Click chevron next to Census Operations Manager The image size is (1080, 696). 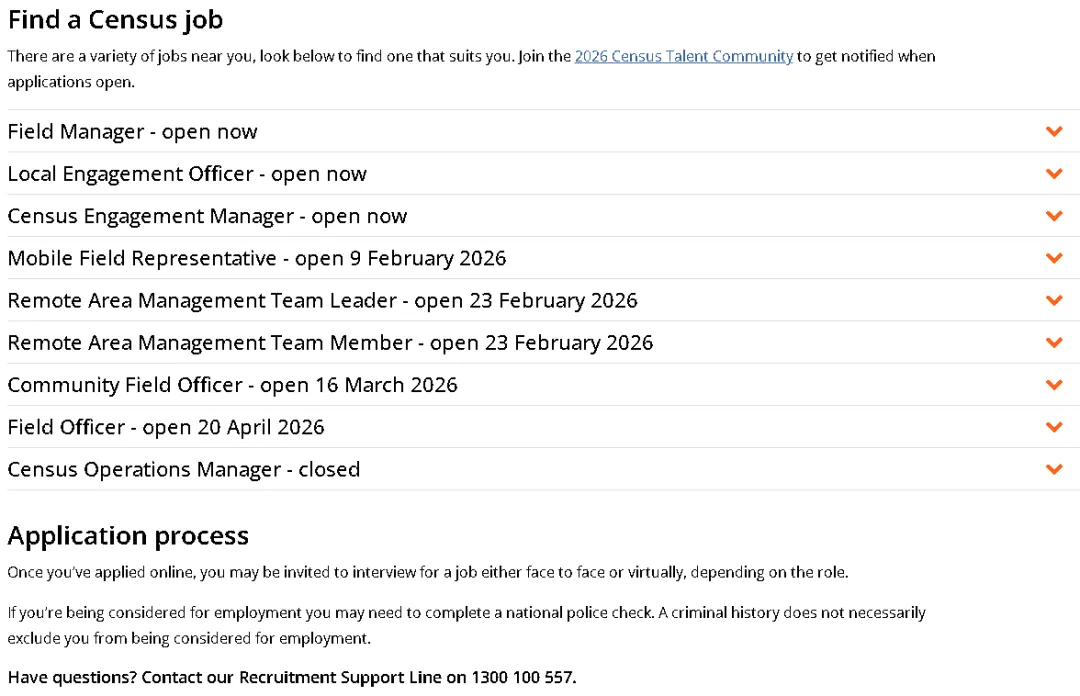pyautogui.click(x=1054, y=469)
